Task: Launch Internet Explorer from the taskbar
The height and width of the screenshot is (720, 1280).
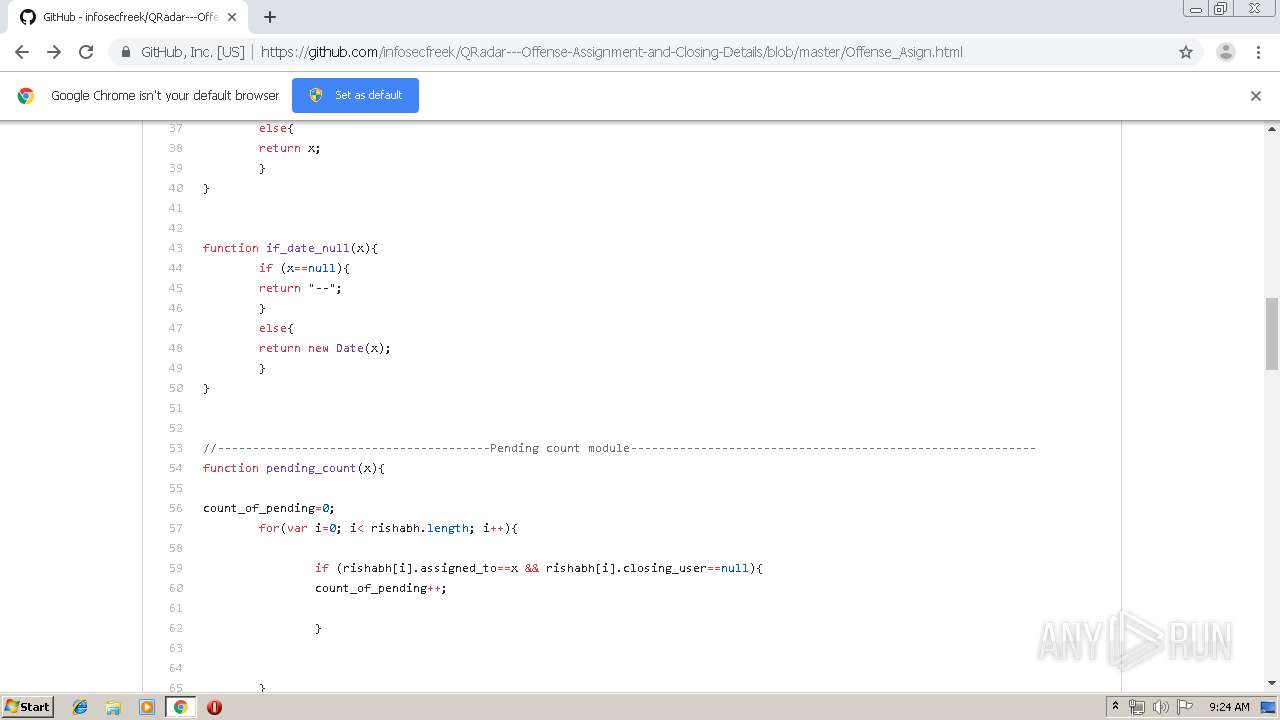Action: [80, 707]
